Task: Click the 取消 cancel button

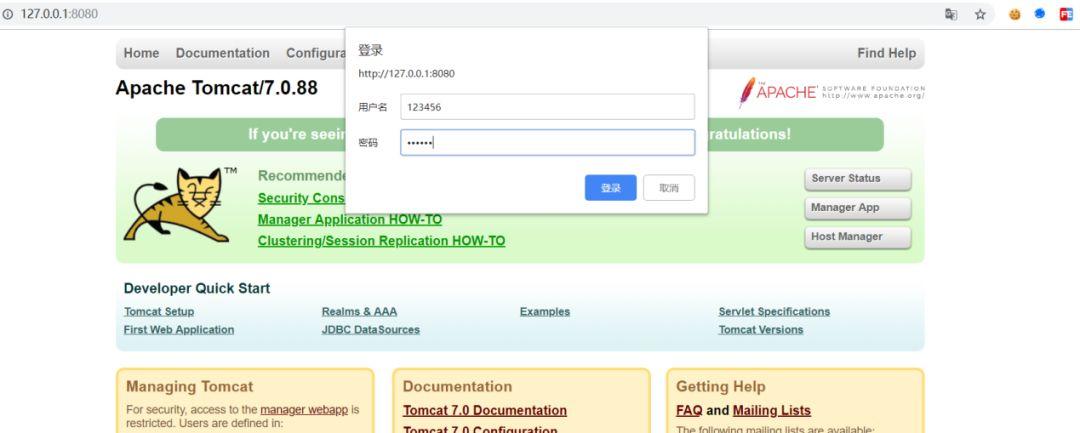Action: (x=669, y=188)
